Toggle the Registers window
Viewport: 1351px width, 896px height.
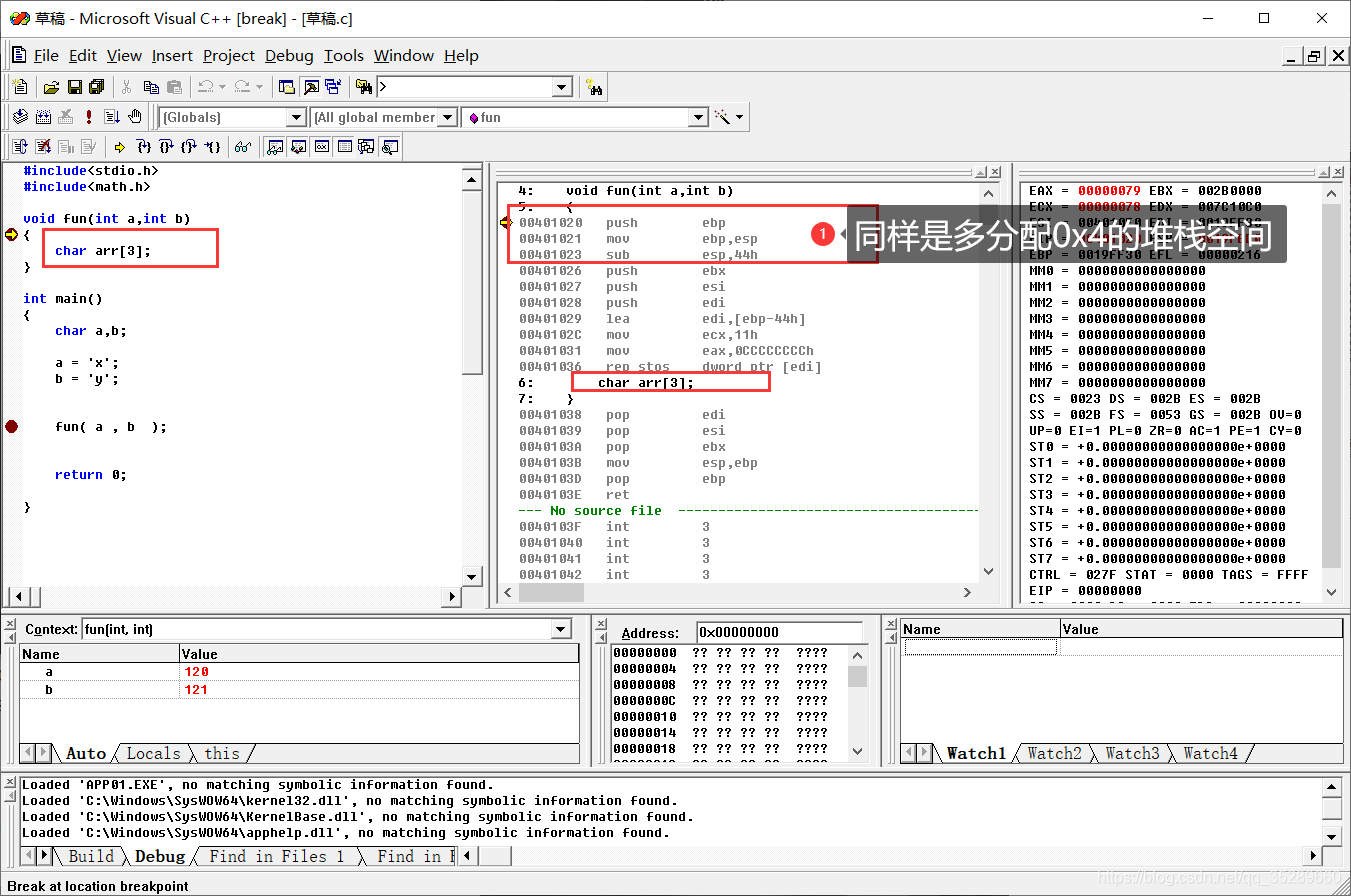click(322, 147)
